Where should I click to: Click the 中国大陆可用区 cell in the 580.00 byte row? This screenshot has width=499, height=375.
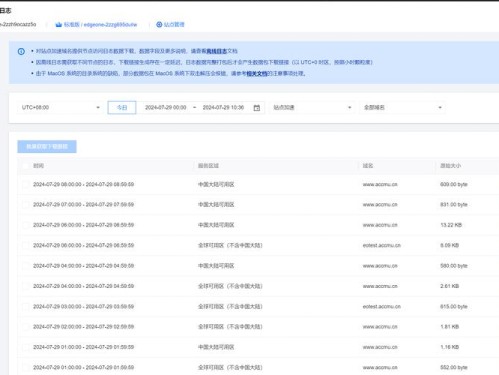(x=216, y=266)
